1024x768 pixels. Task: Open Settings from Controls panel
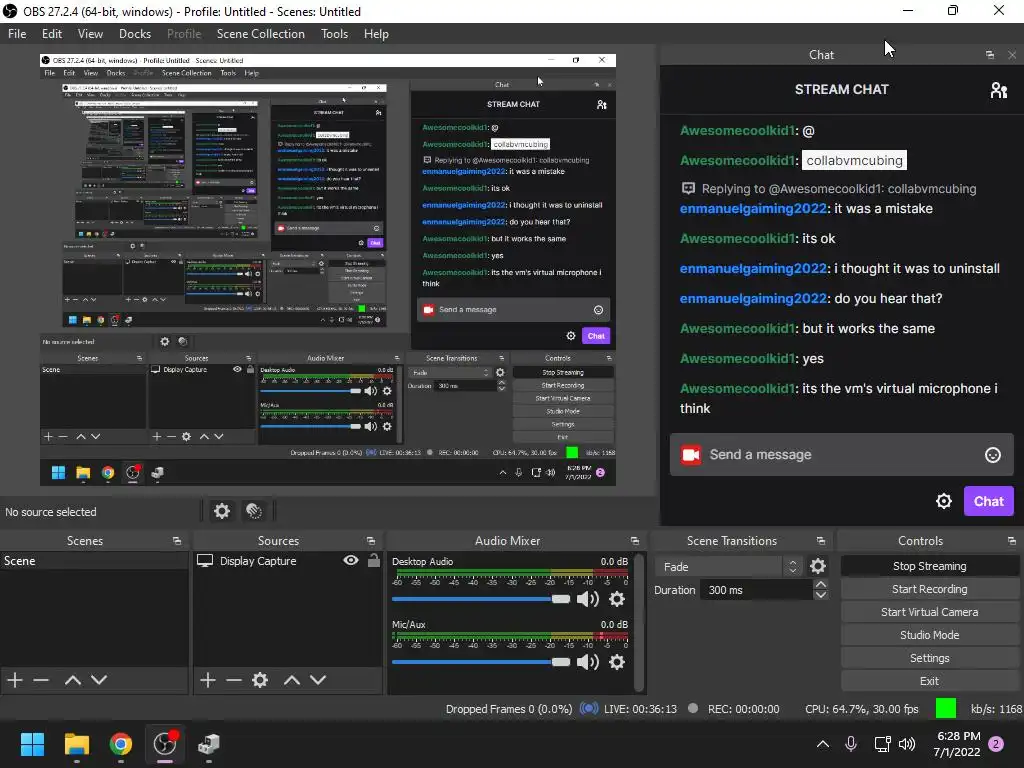click(929, 658)
